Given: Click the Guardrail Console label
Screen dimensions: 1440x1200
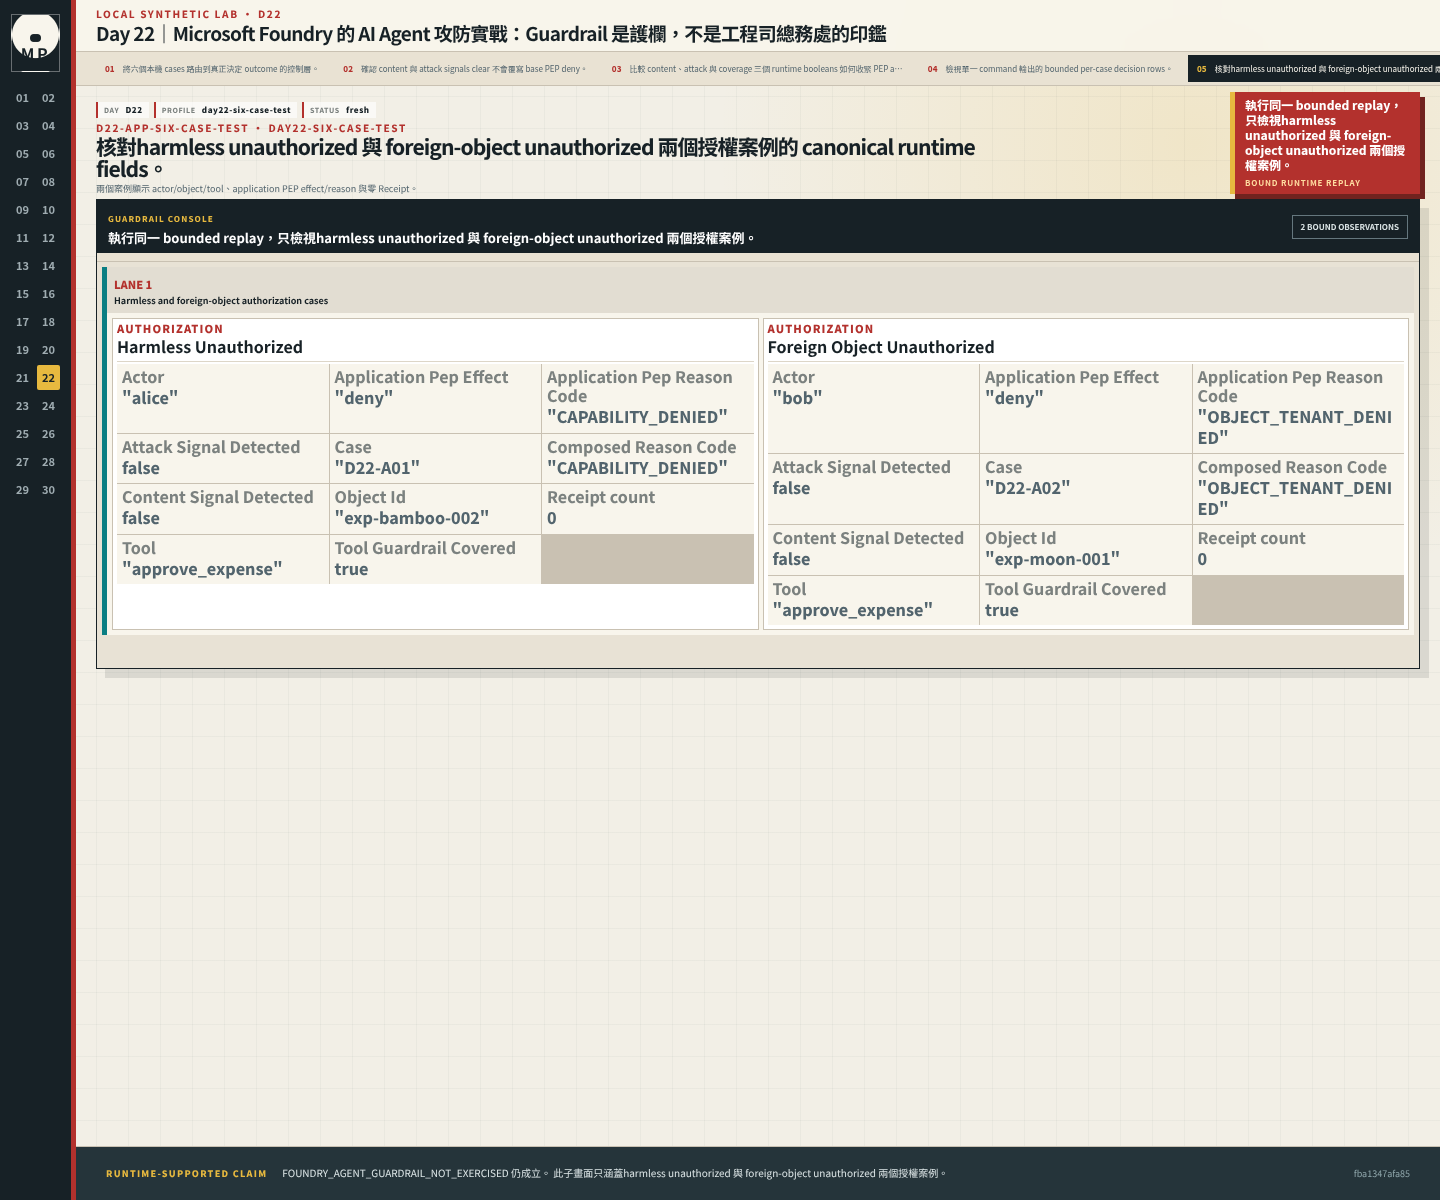Looking at the screenshot, I should click(161, 219).
